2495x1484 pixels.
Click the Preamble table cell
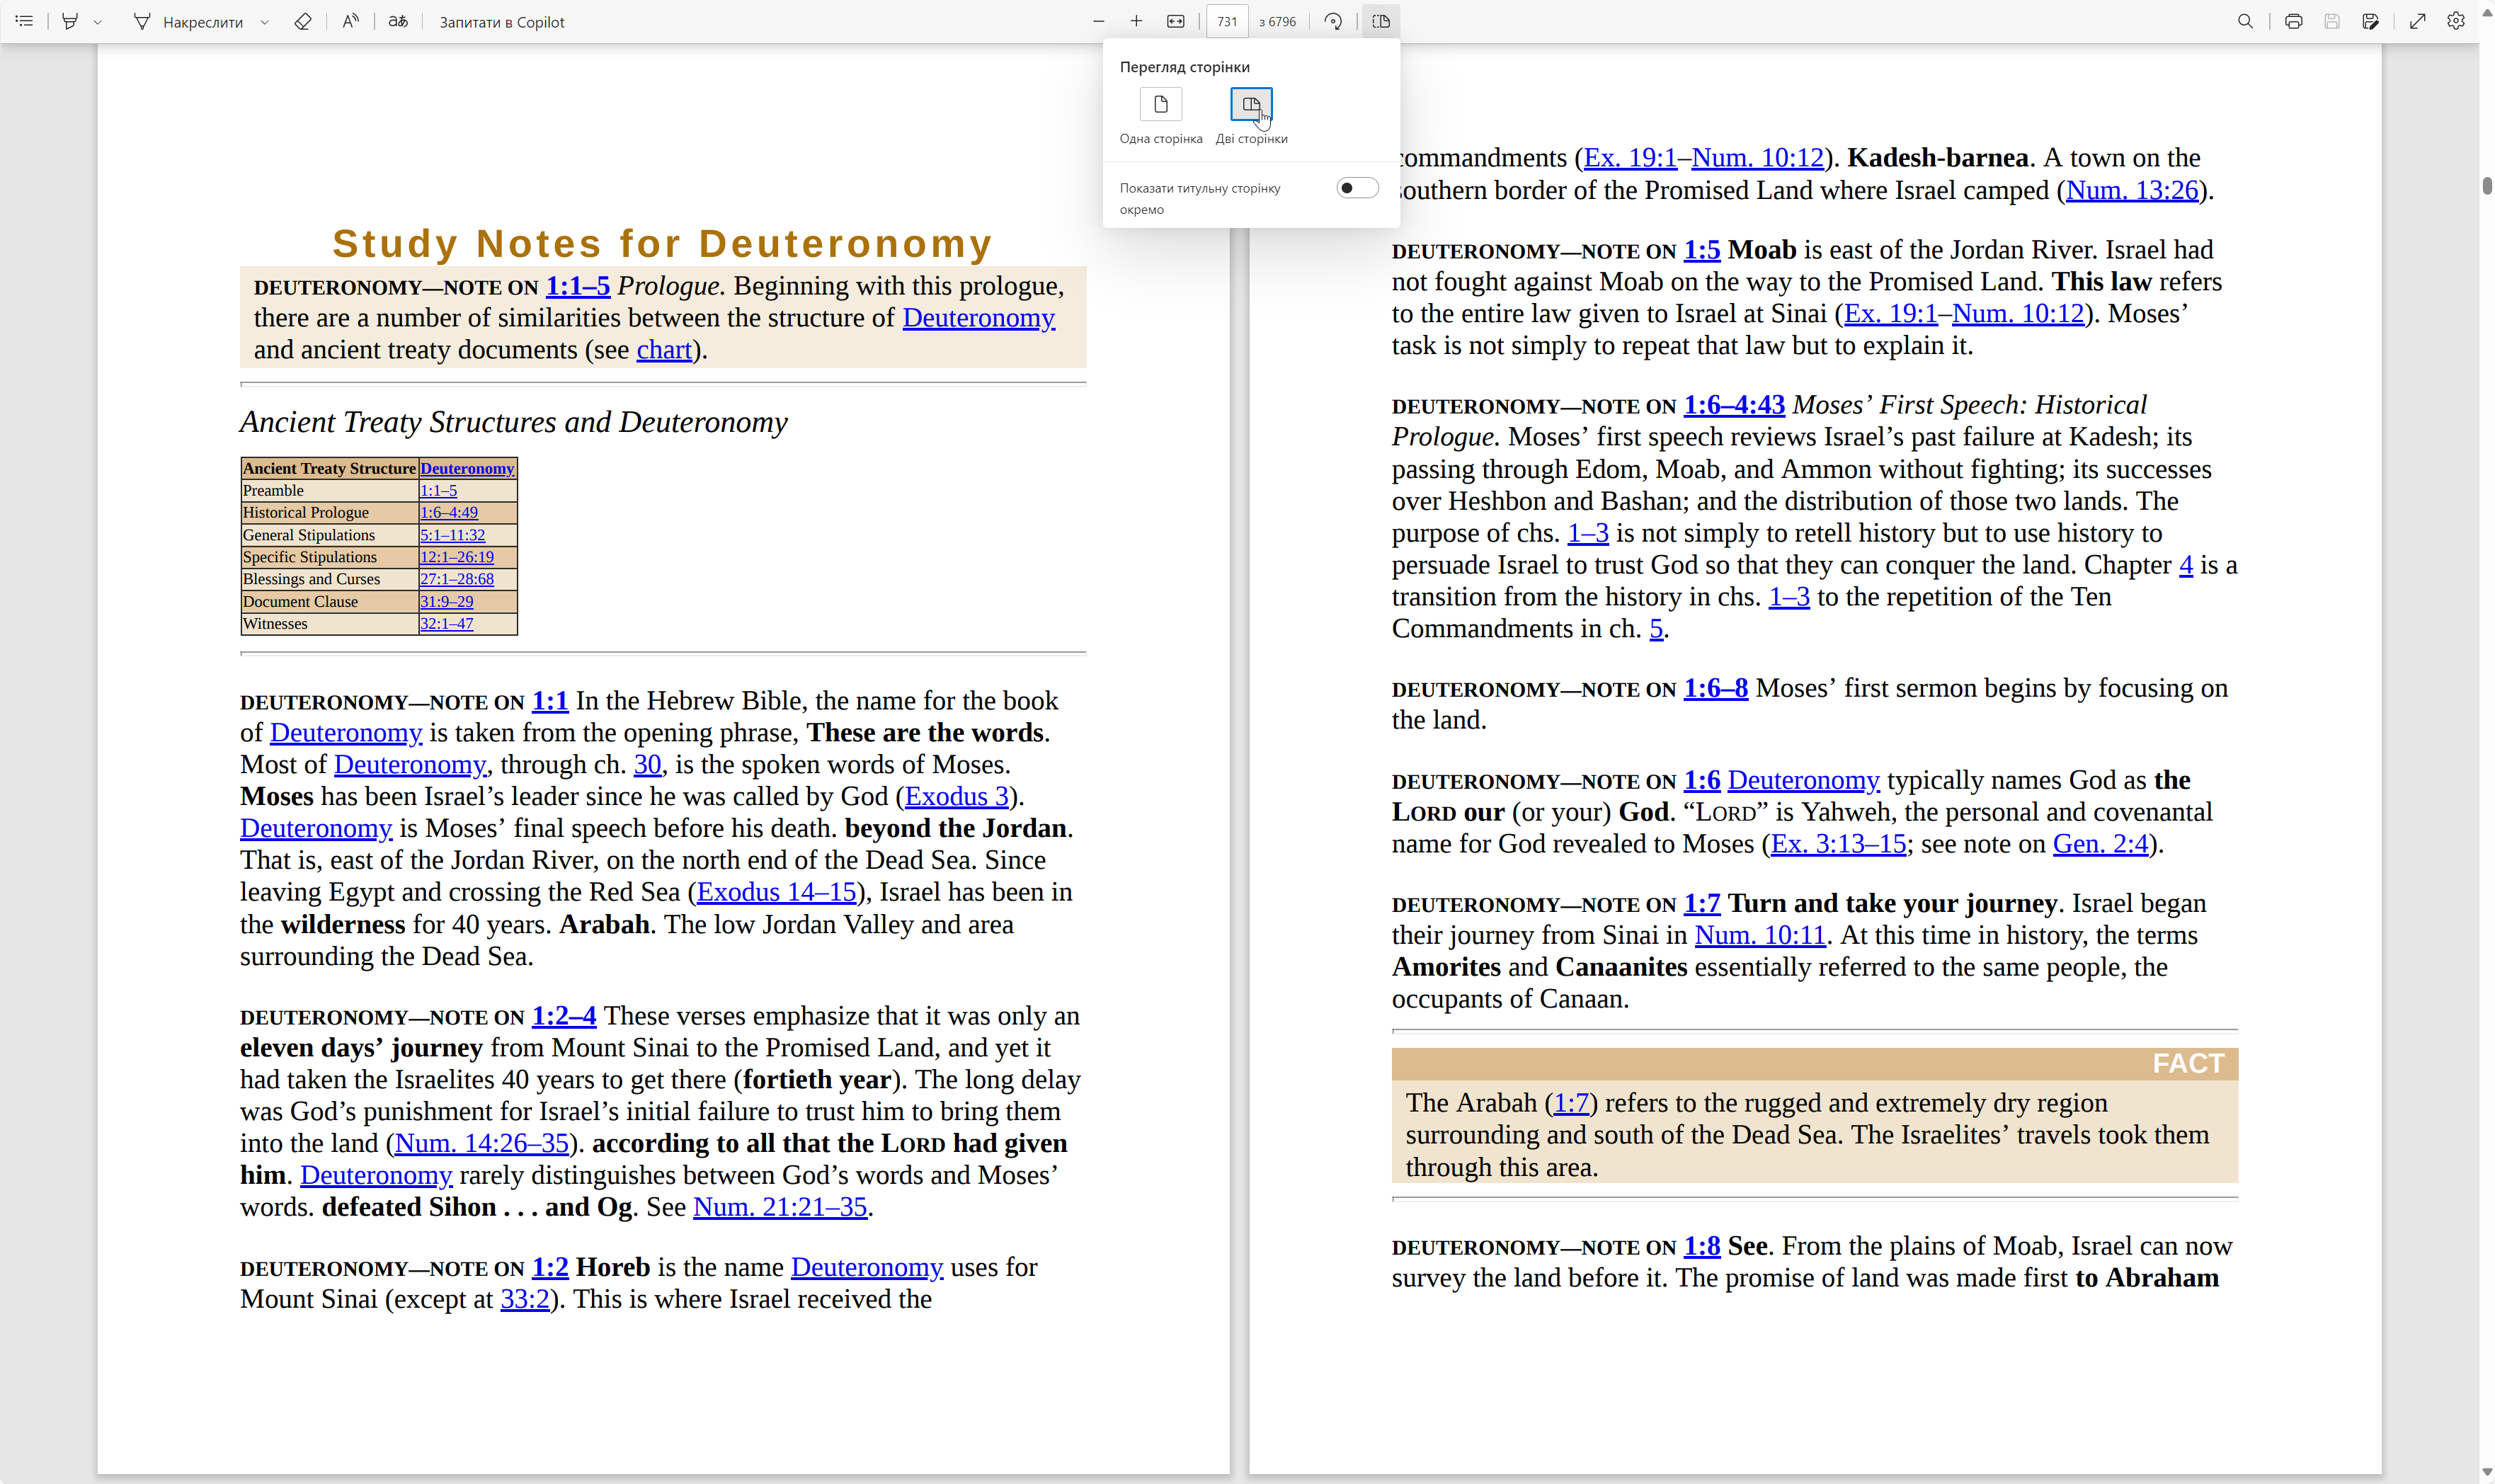329,490
